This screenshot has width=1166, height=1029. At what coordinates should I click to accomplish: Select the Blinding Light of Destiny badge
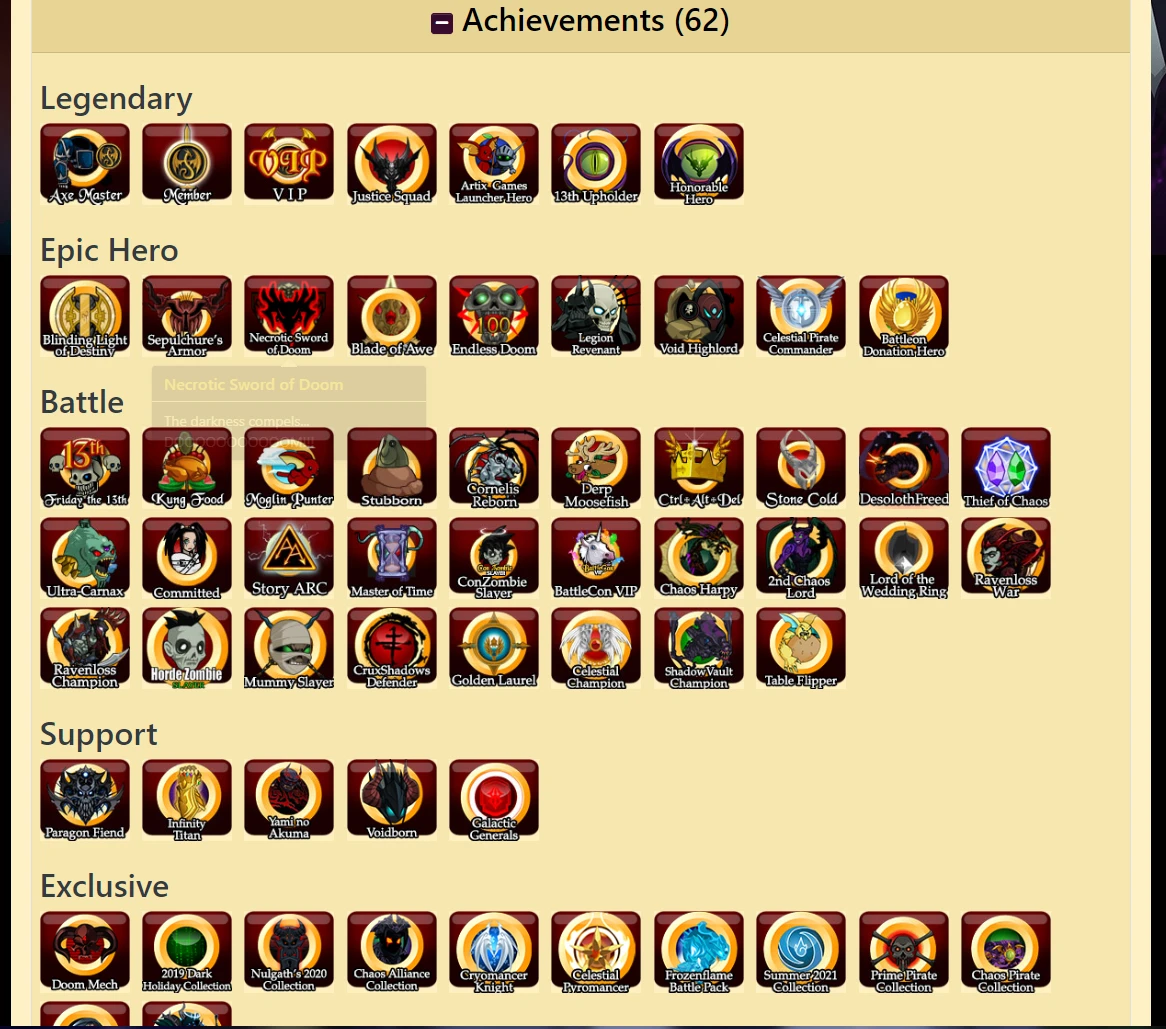85,316
